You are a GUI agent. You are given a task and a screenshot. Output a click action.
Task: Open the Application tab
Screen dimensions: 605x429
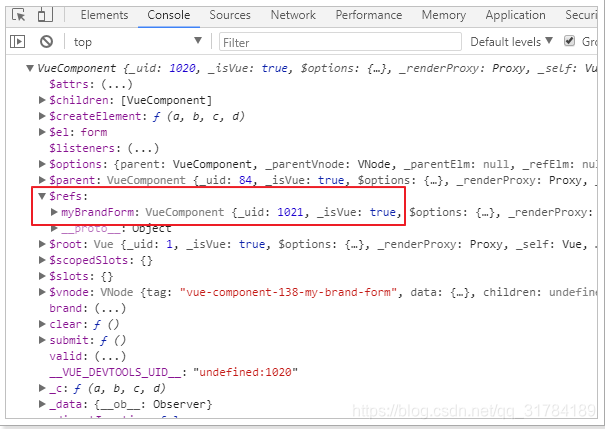pos(515,15)
